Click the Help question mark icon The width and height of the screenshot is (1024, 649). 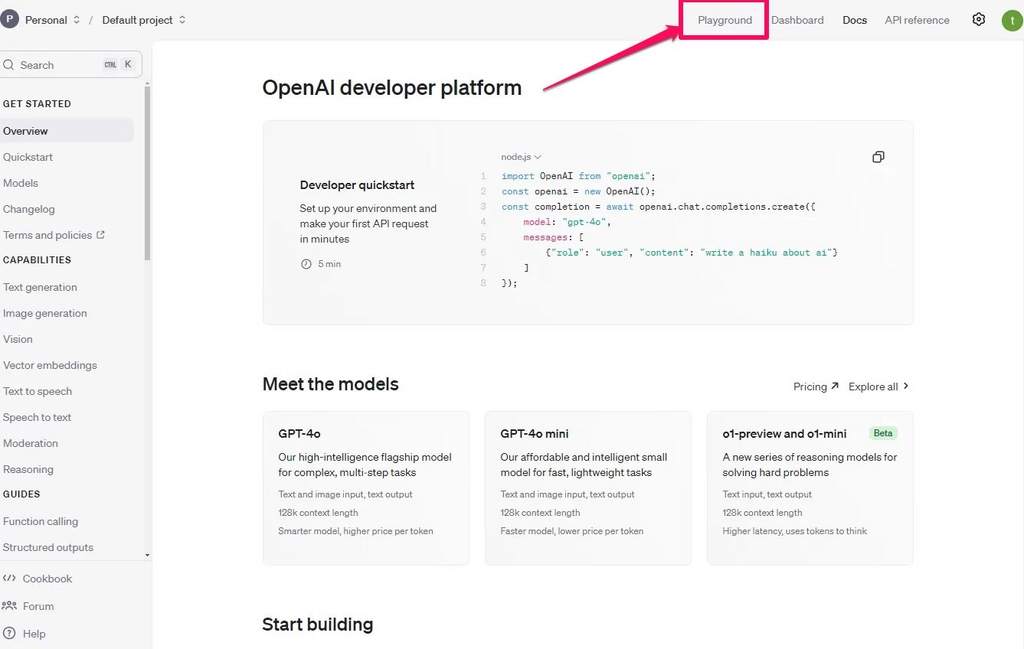coord(9,633)
